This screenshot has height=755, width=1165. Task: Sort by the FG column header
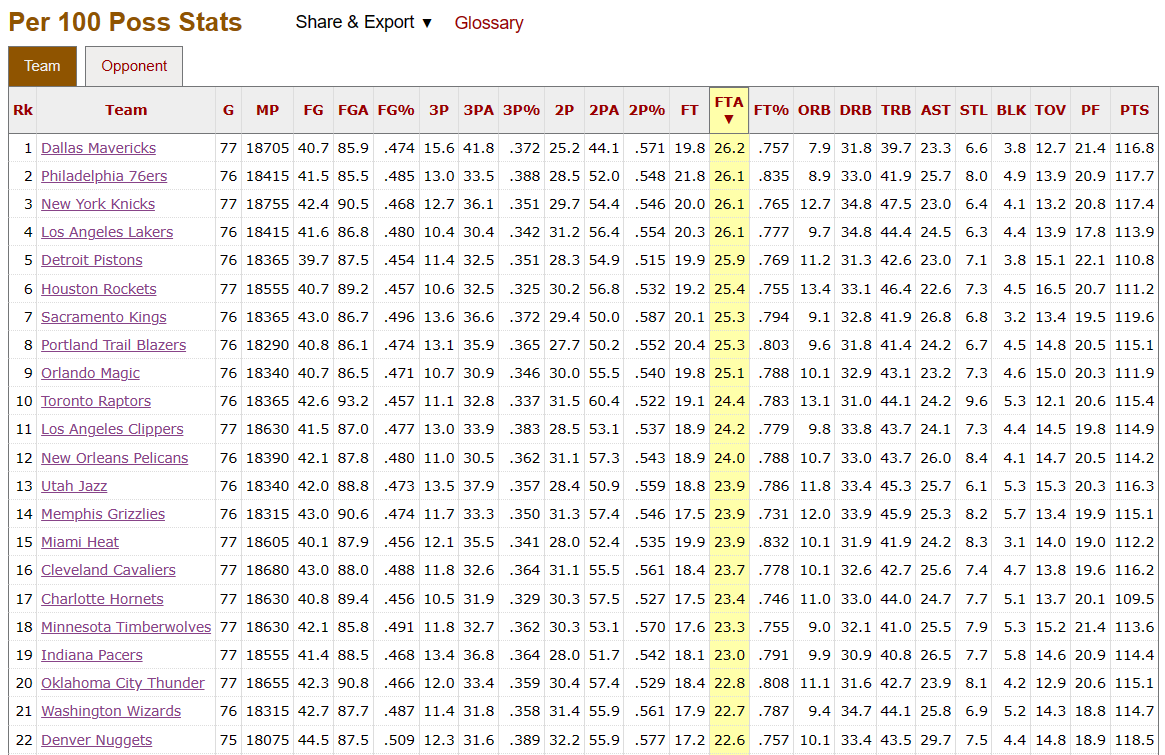pyautogui.click(x=314, y=110)
